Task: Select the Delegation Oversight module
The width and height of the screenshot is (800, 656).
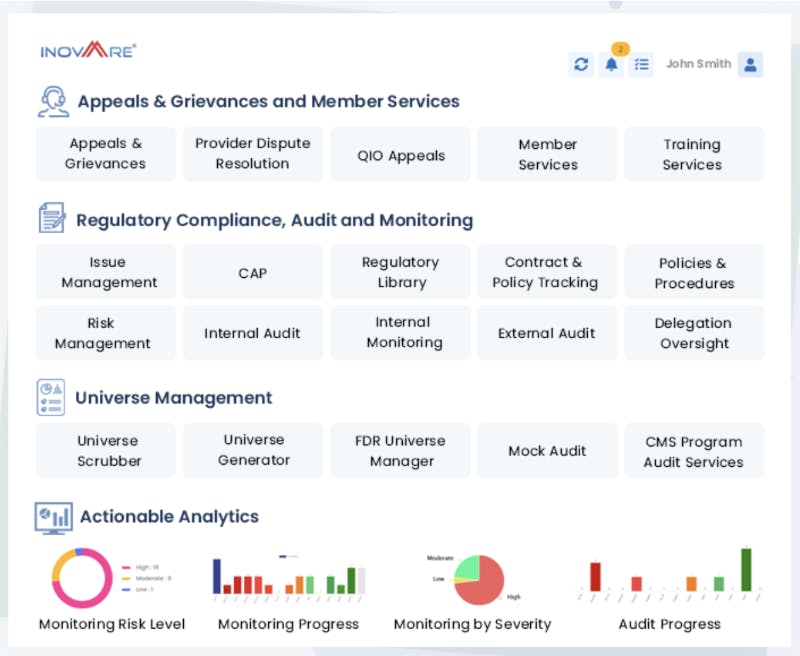Action: pyautogui.click(x=694, y=333)
